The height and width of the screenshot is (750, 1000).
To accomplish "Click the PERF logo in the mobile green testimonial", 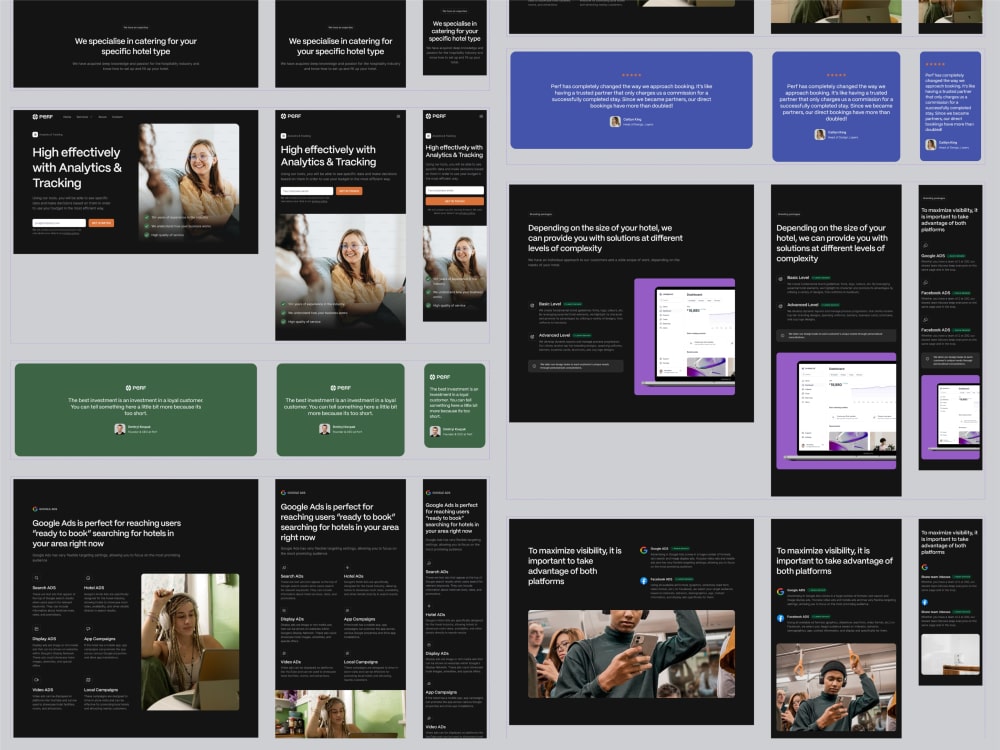I will pos(439,377).
